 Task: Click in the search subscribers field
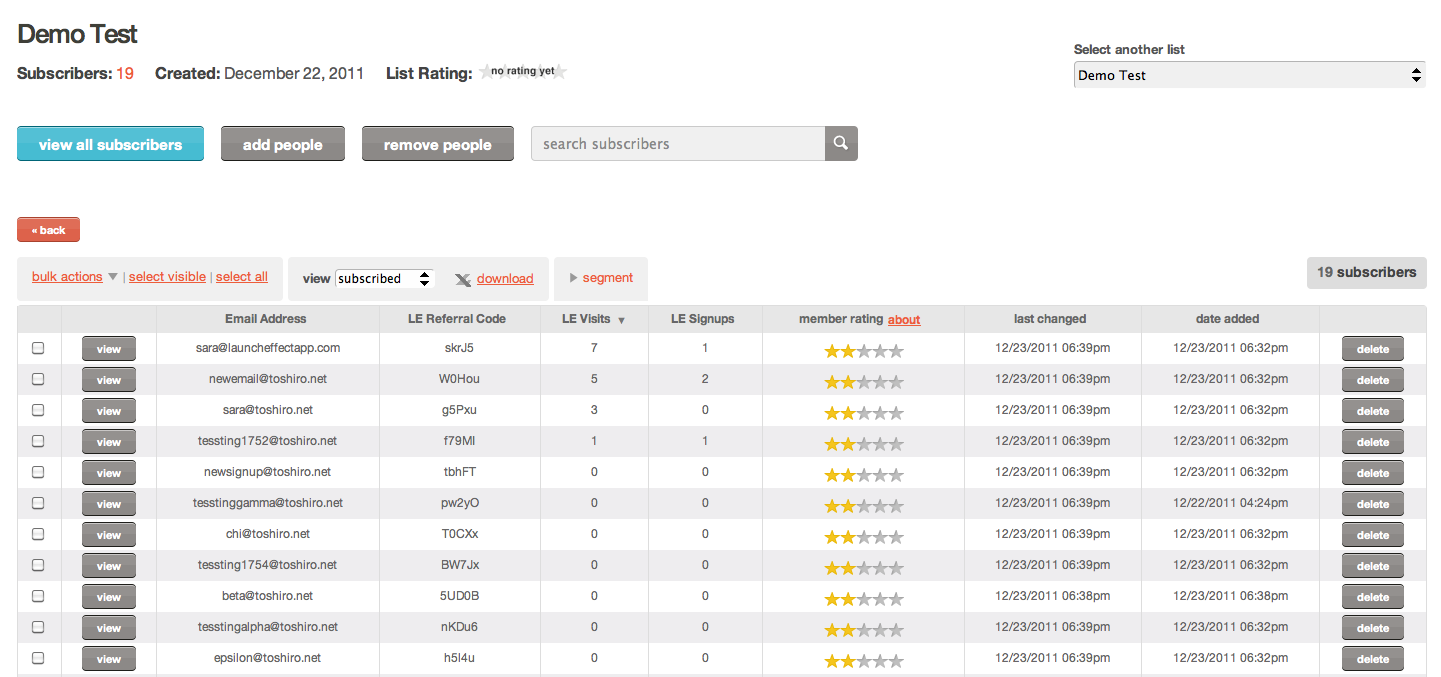tap(678, 143)
